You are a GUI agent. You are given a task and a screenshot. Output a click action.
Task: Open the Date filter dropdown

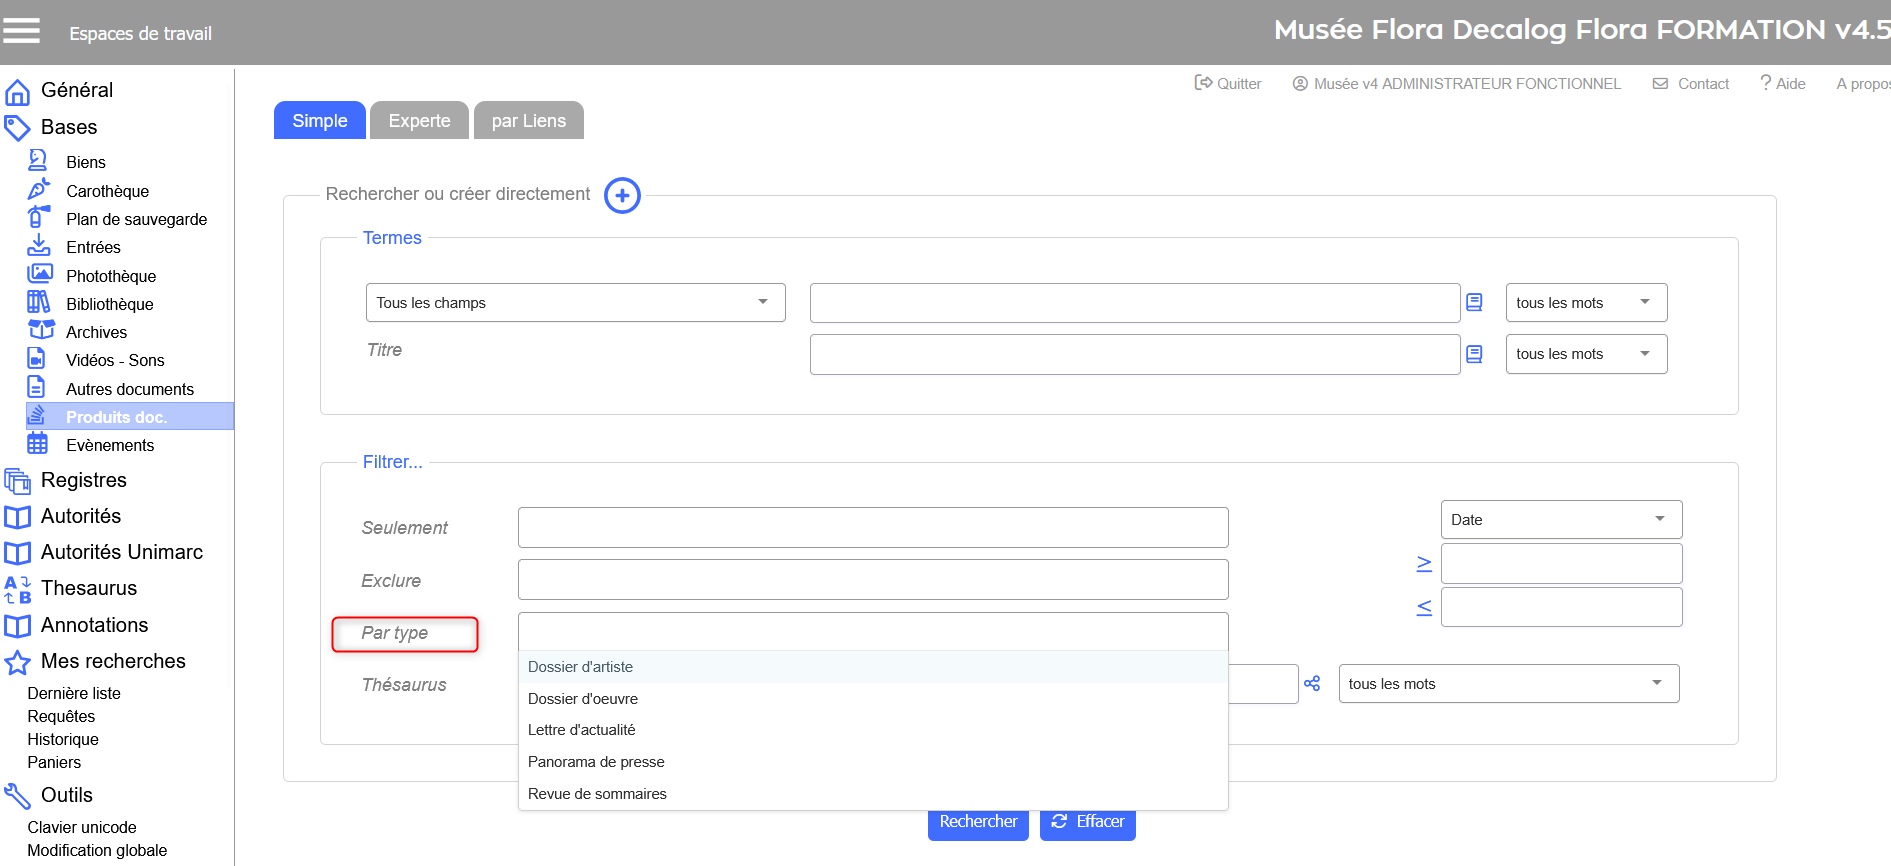click(x=1560, y=520)
